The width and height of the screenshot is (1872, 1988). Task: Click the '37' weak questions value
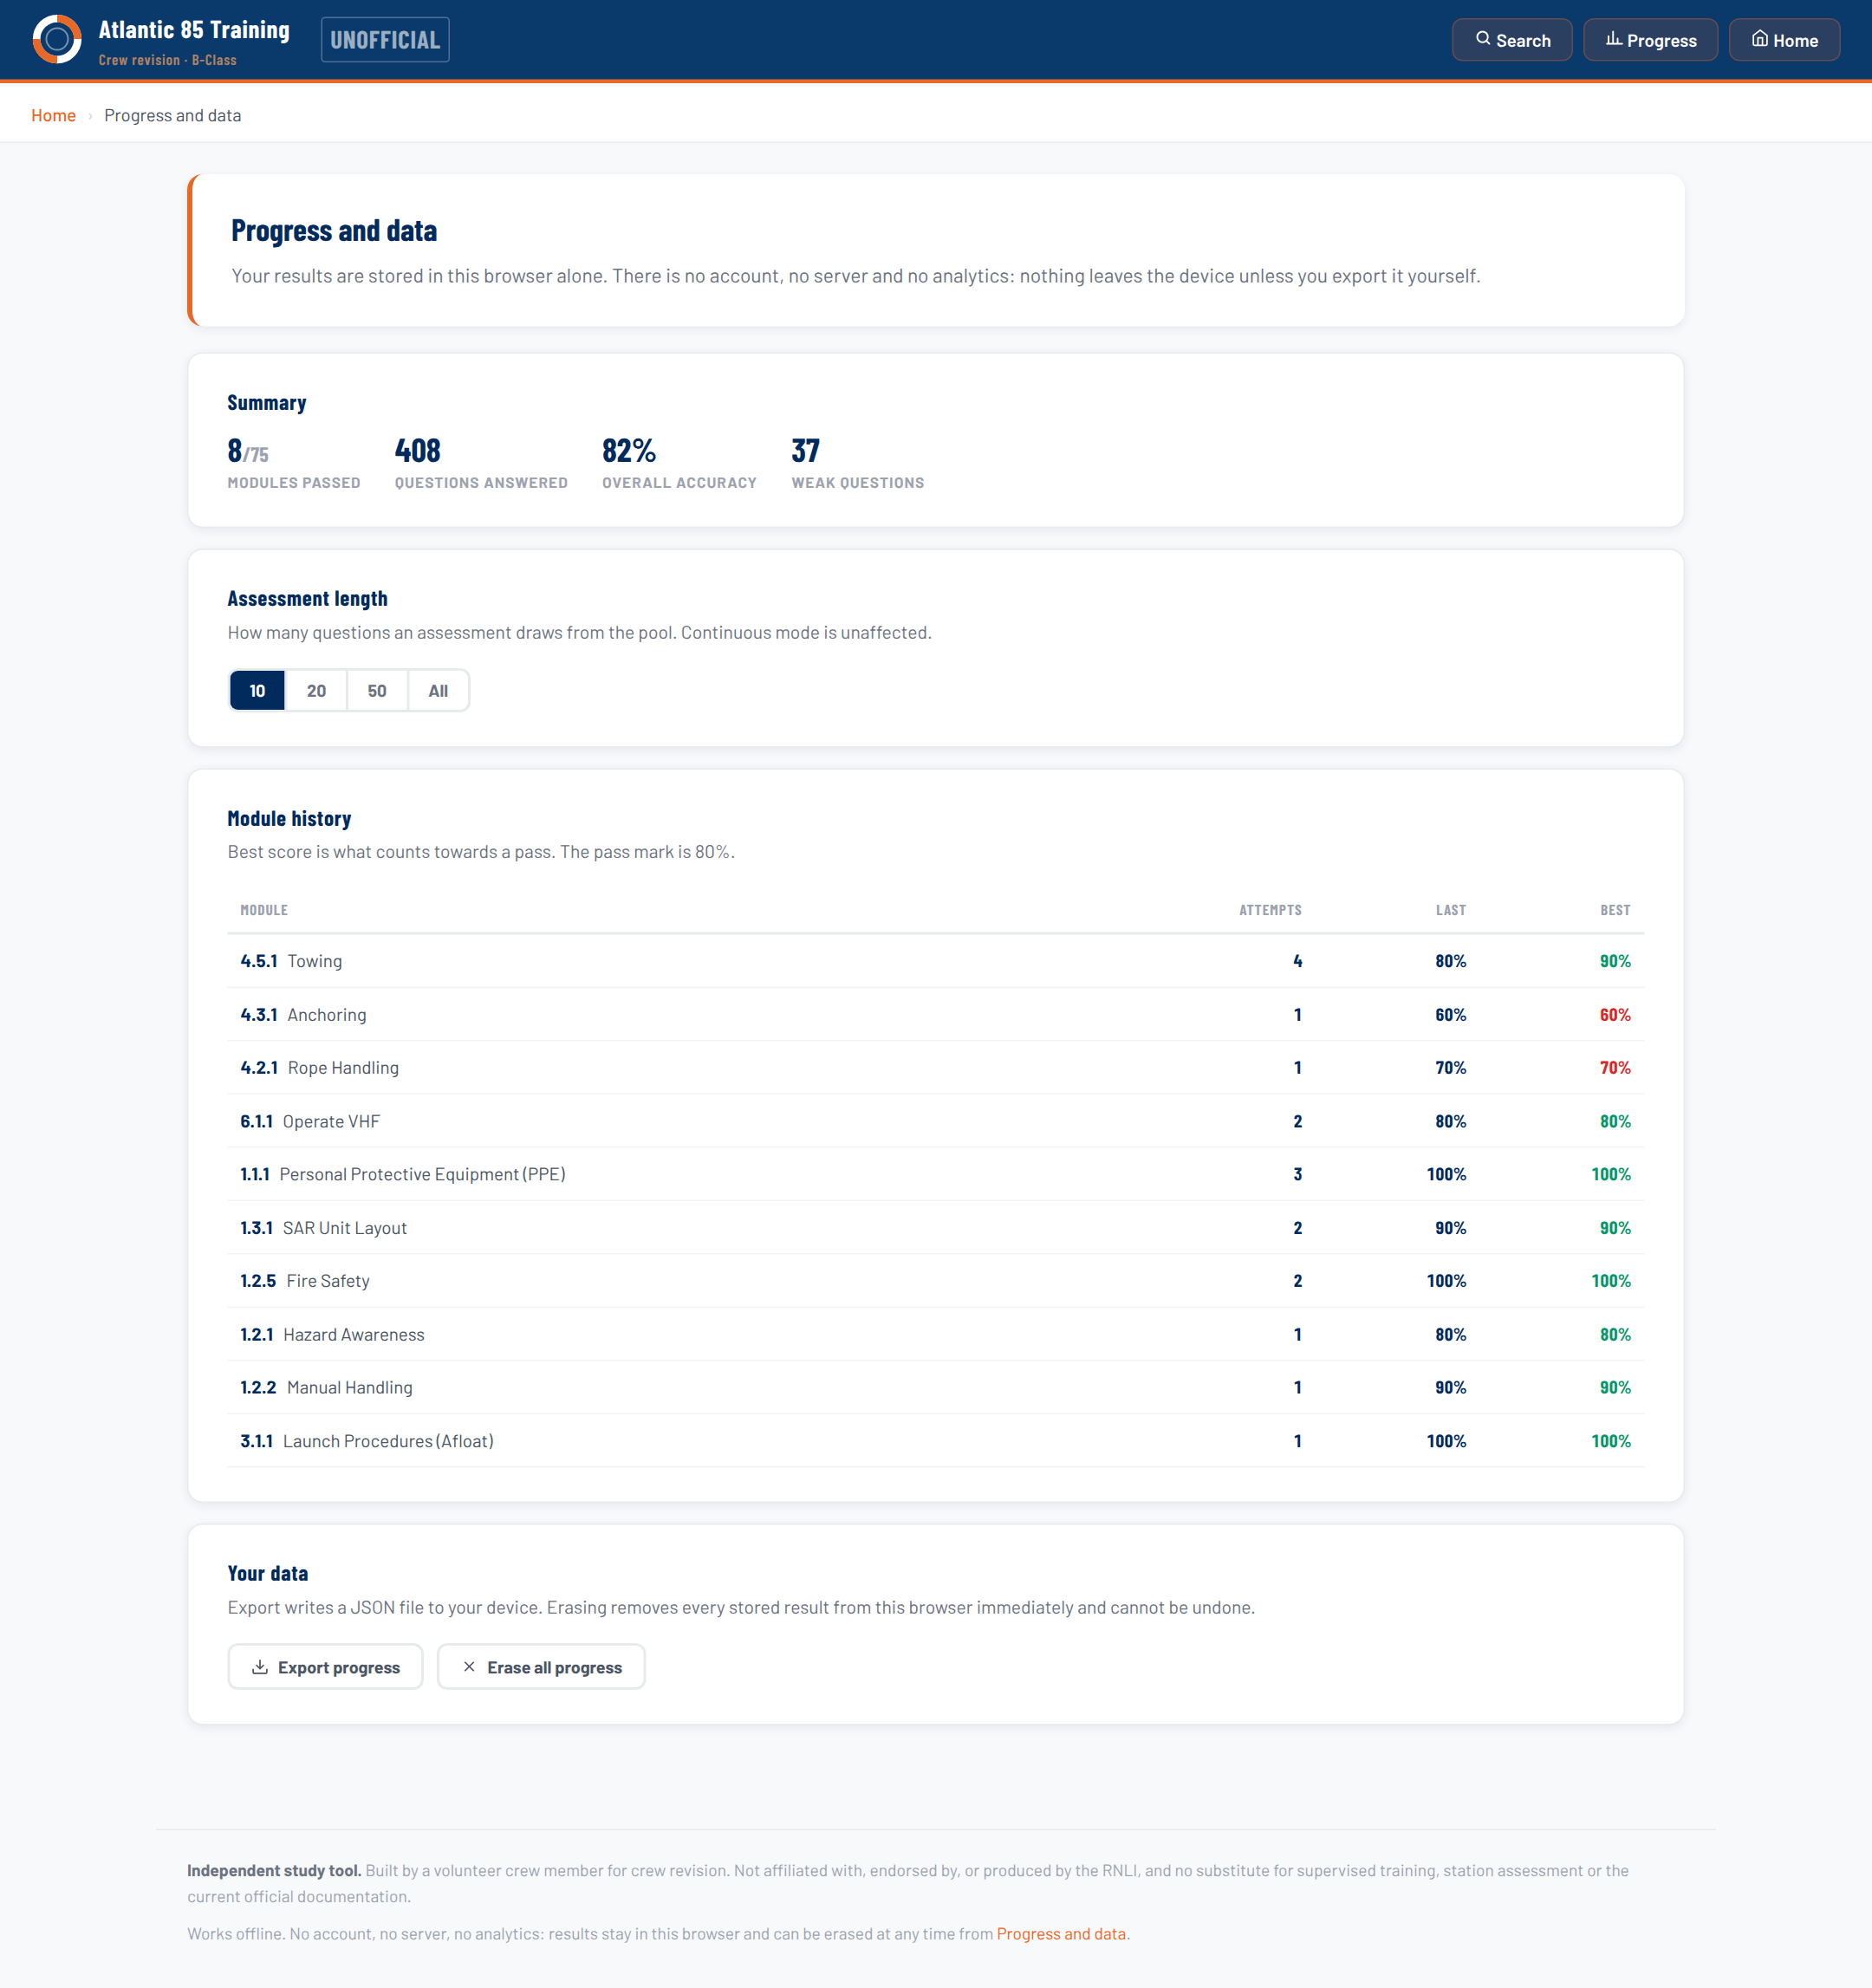pos(806,451)
